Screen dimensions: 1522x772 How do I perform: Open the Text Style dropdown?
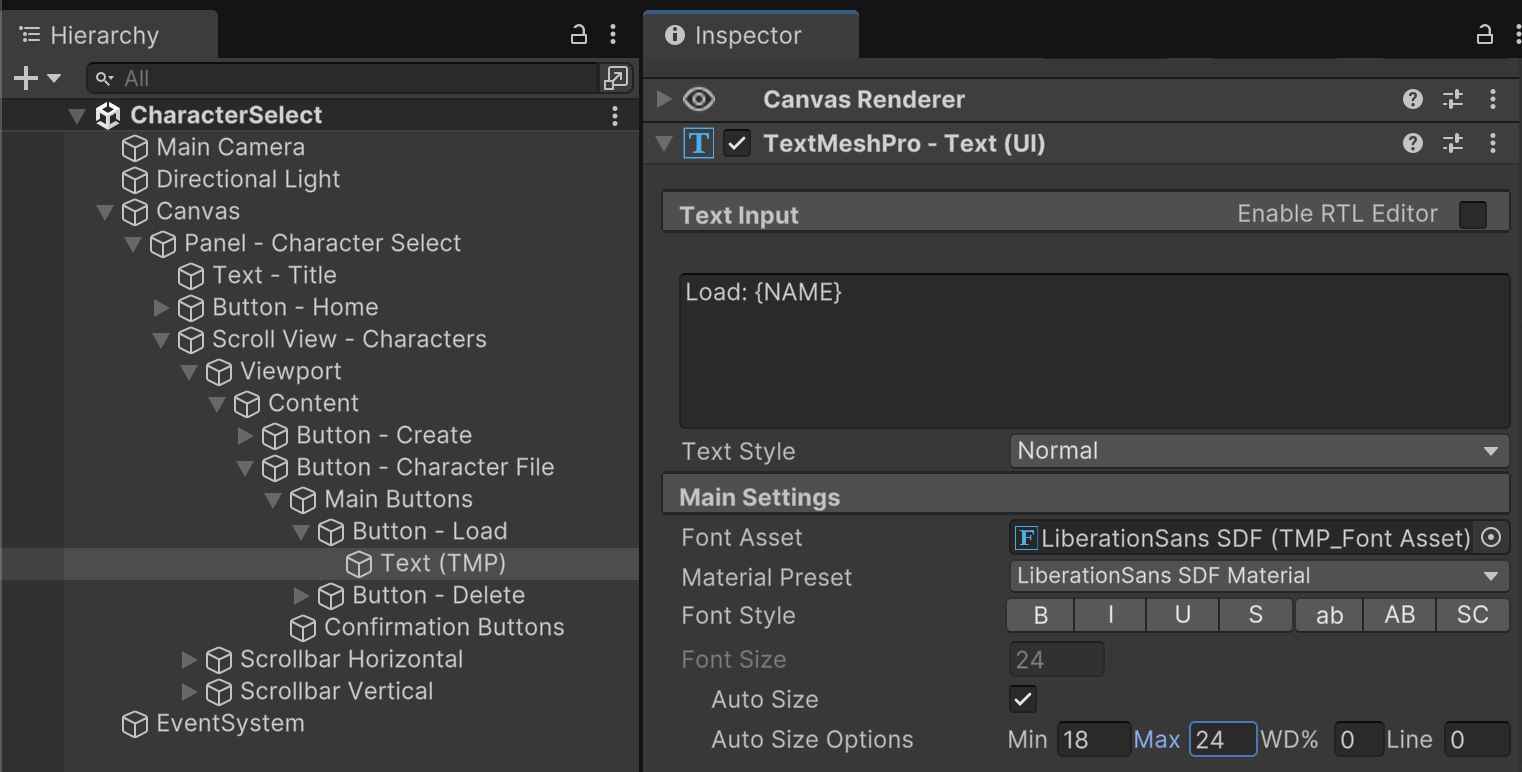1258,451
